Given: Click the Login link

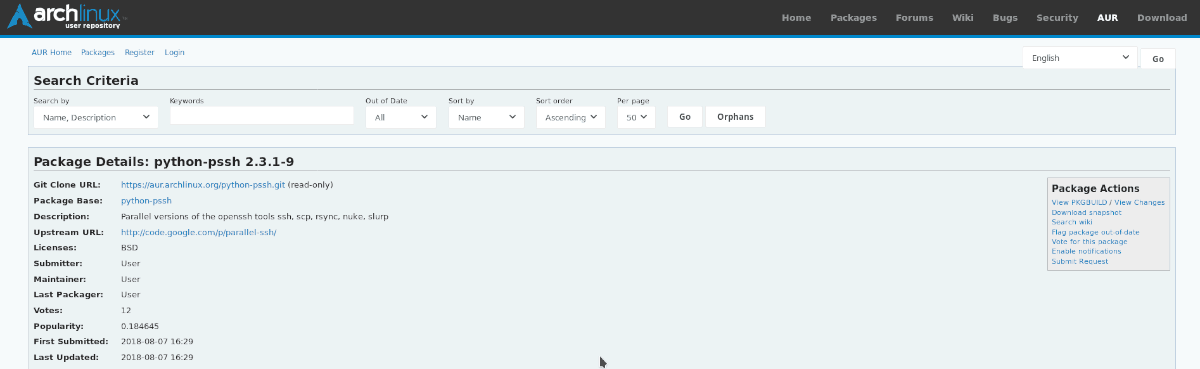Looking at the screenshot, I should pyautogui.click(x=174, y=52).
